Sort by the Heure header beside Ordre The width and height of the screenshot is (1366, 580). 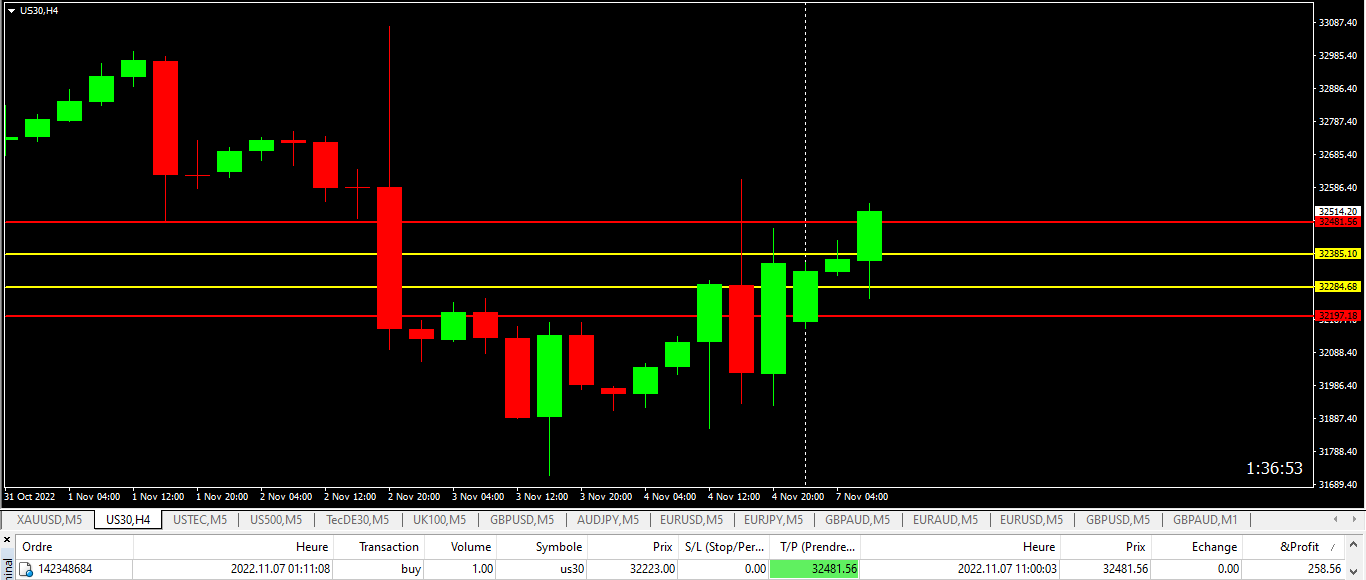(233, 547)
